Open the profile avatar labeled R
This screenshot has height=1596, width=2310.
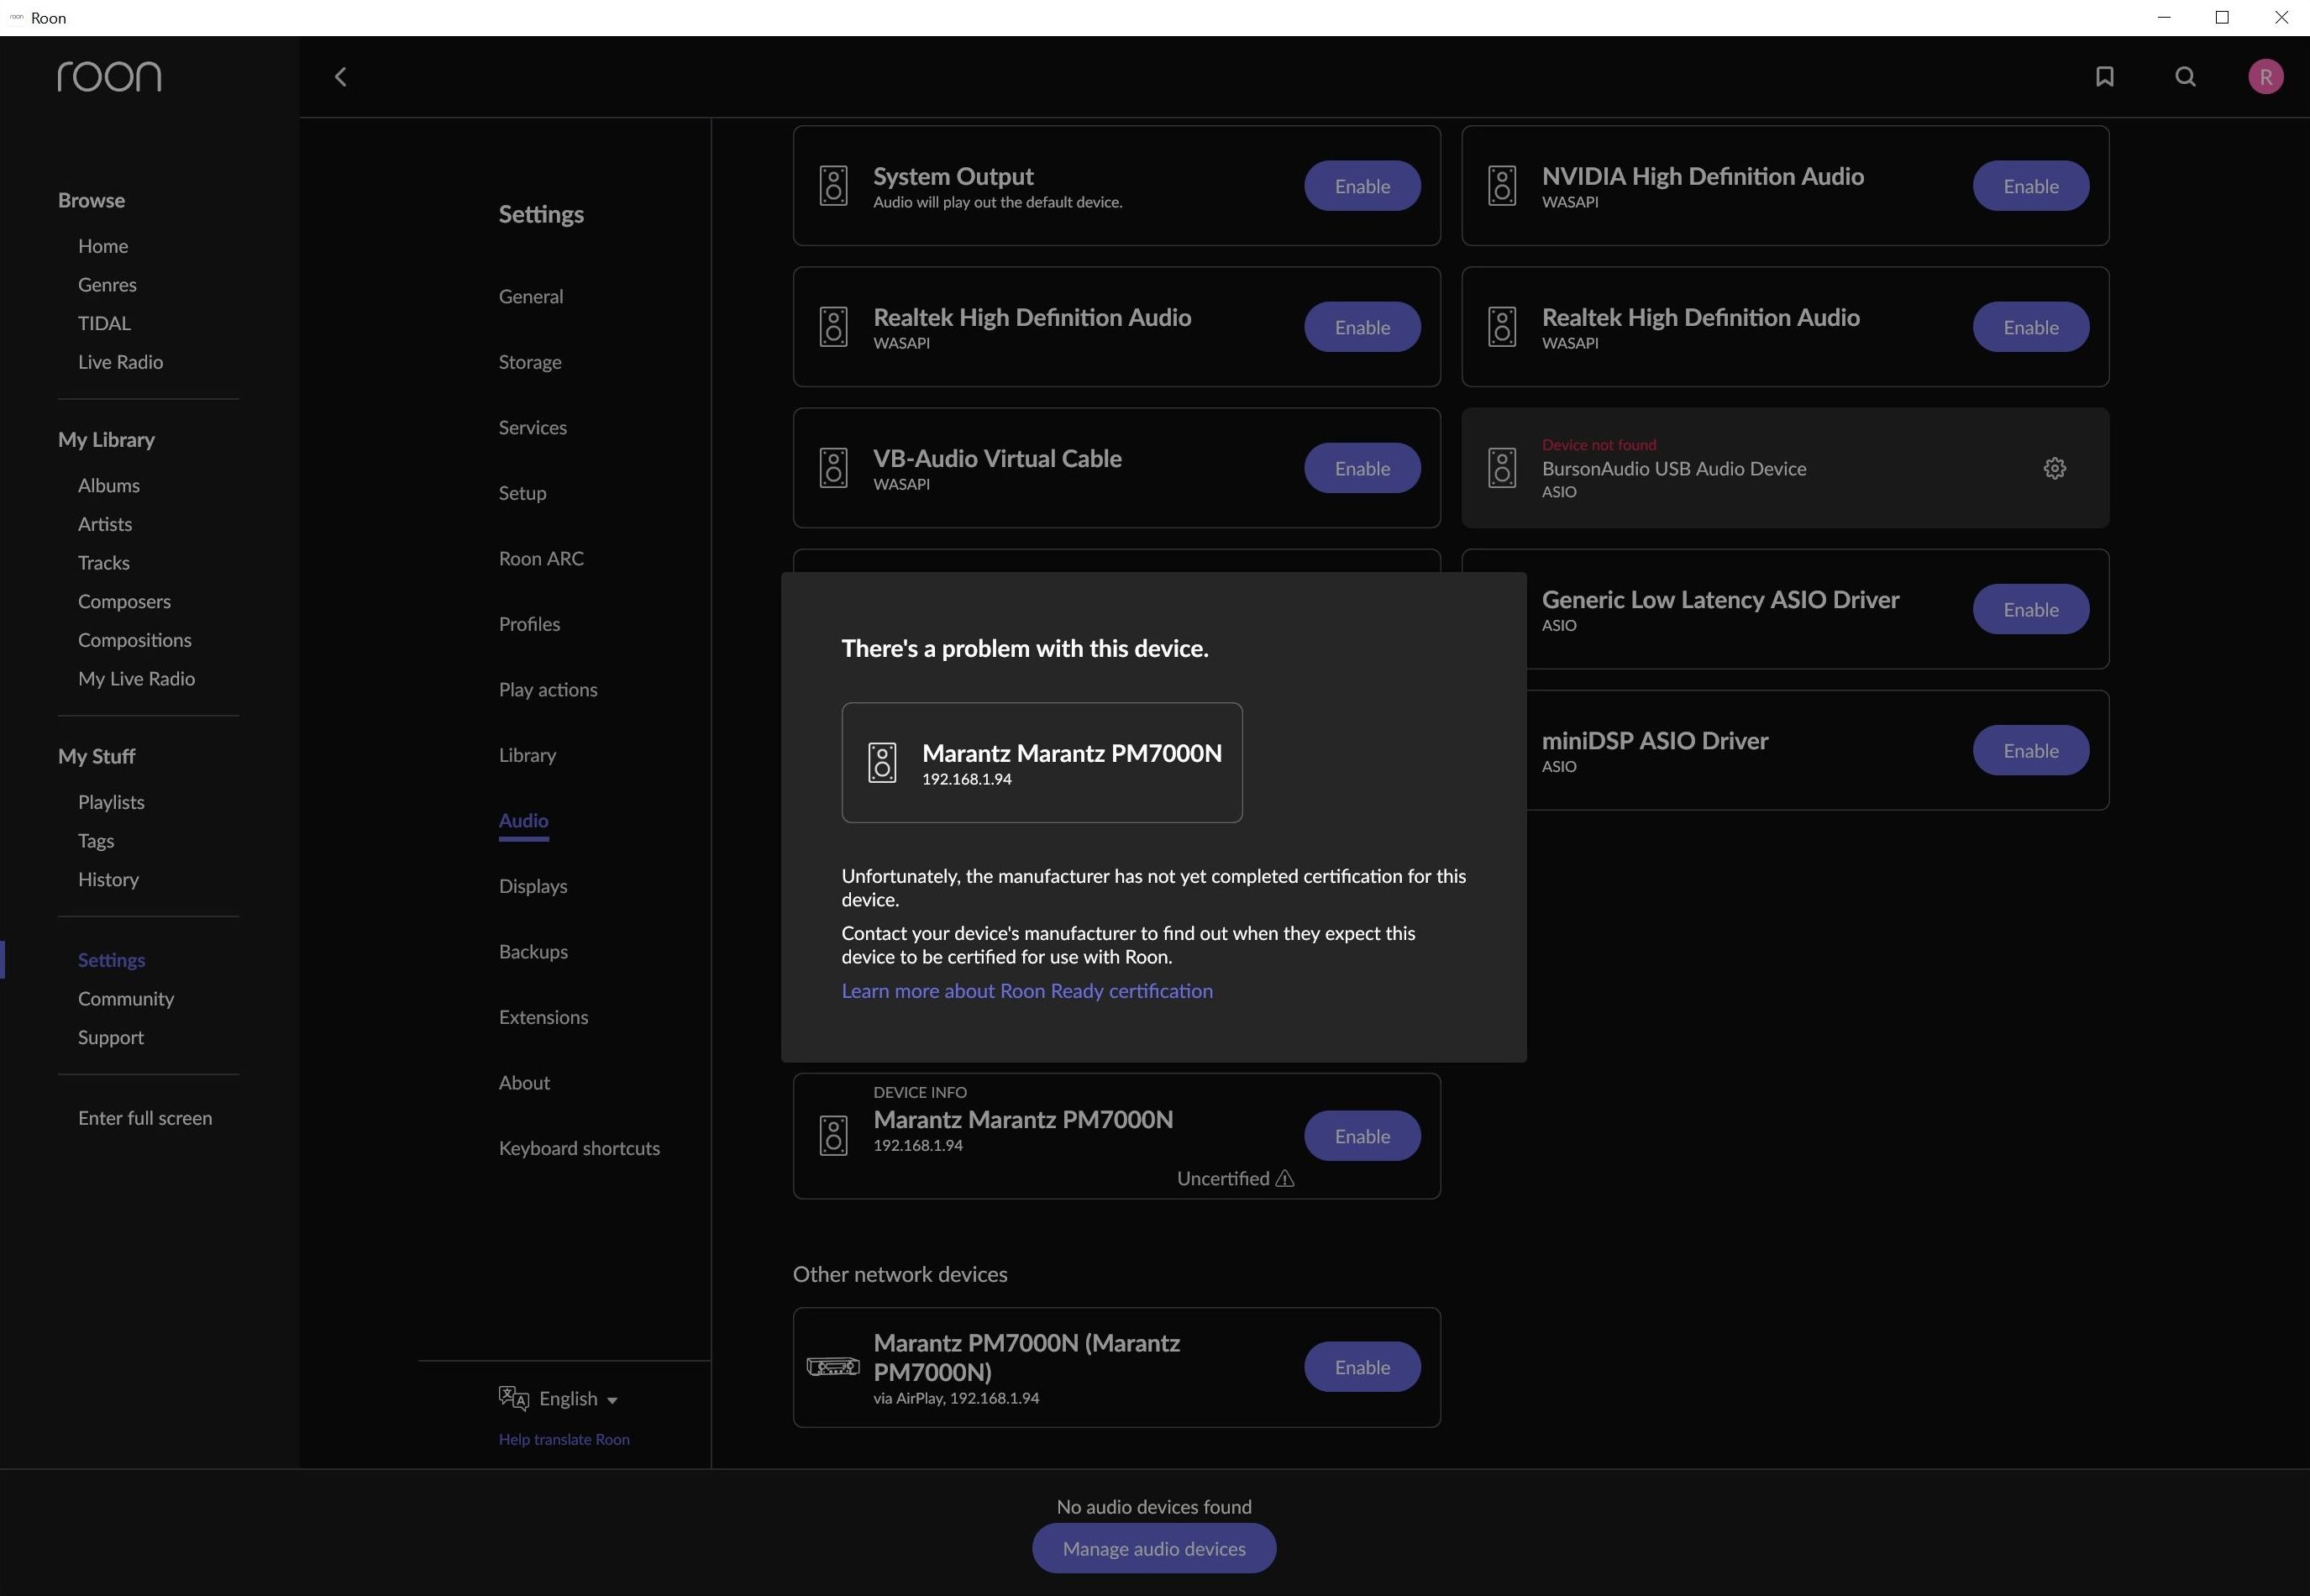click(x=2265, y=77)
